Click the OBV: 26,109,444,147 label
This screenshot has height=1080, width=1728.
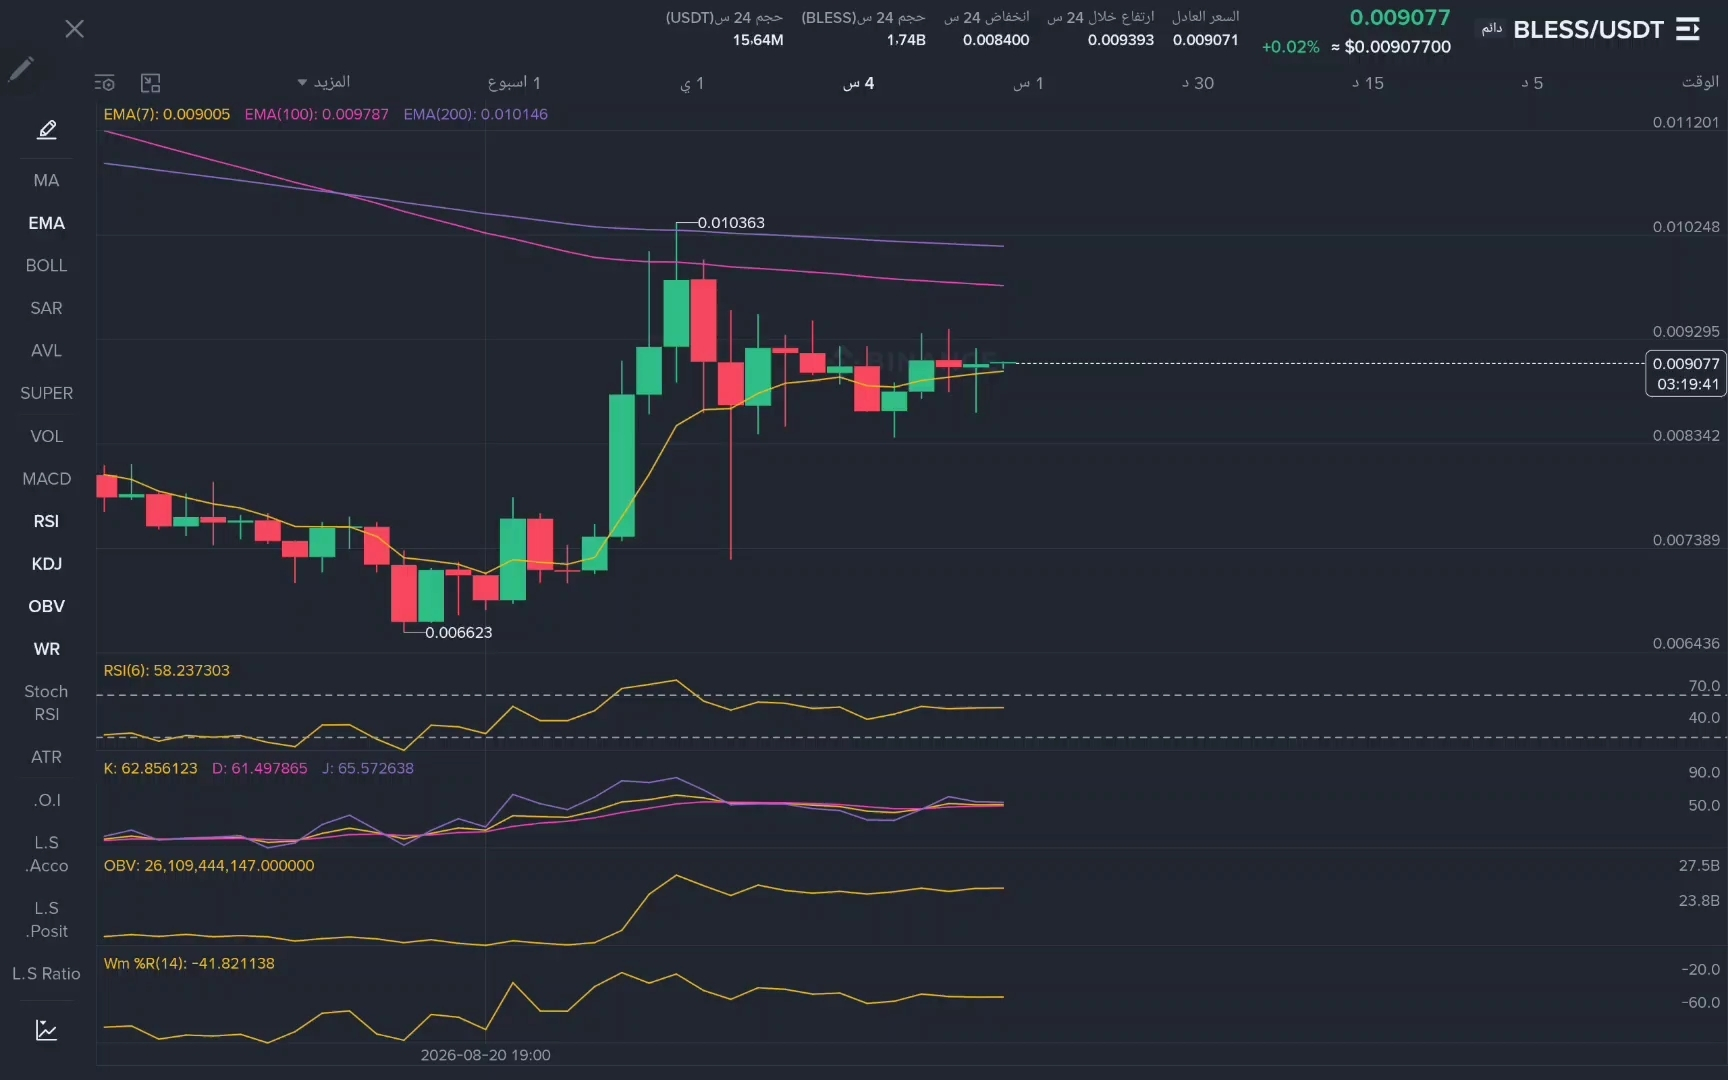click(x=209, y=865)
